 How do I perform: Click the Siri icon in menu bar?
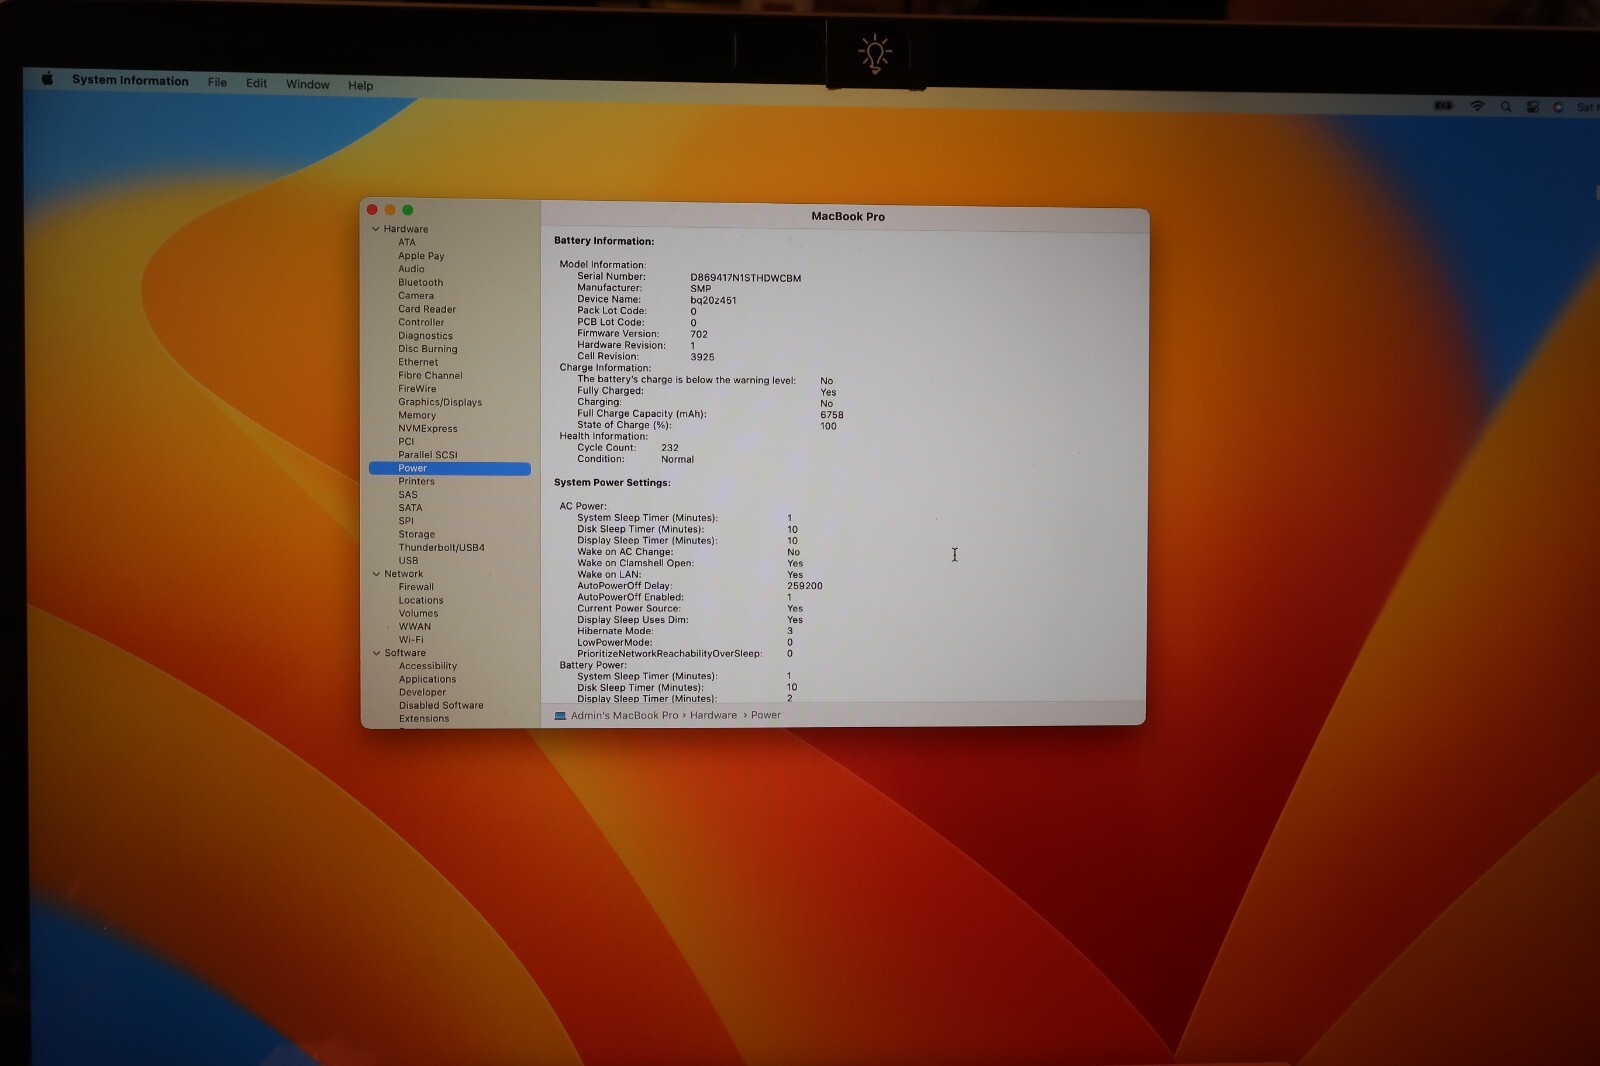(1558, 107)
